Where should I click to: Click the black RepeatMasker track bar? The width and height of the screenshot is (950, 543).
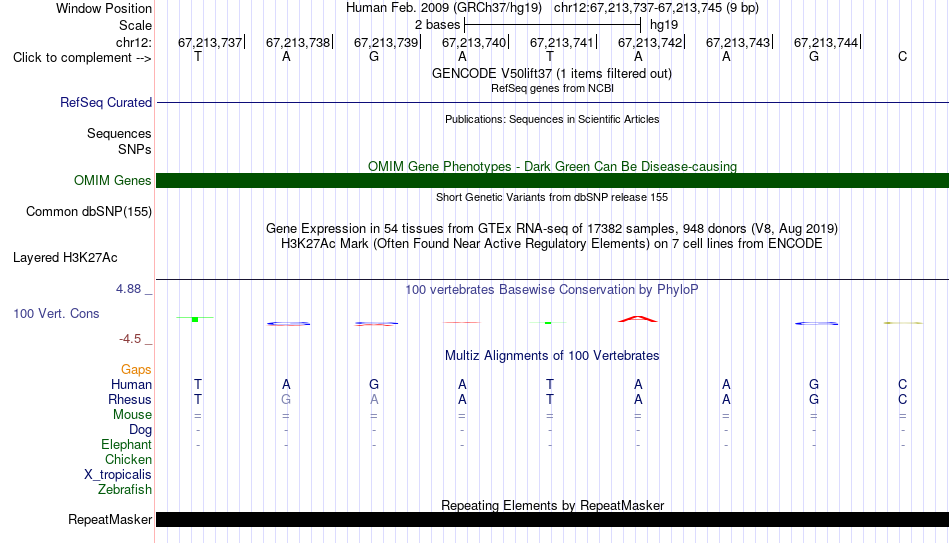coord(553,519)
